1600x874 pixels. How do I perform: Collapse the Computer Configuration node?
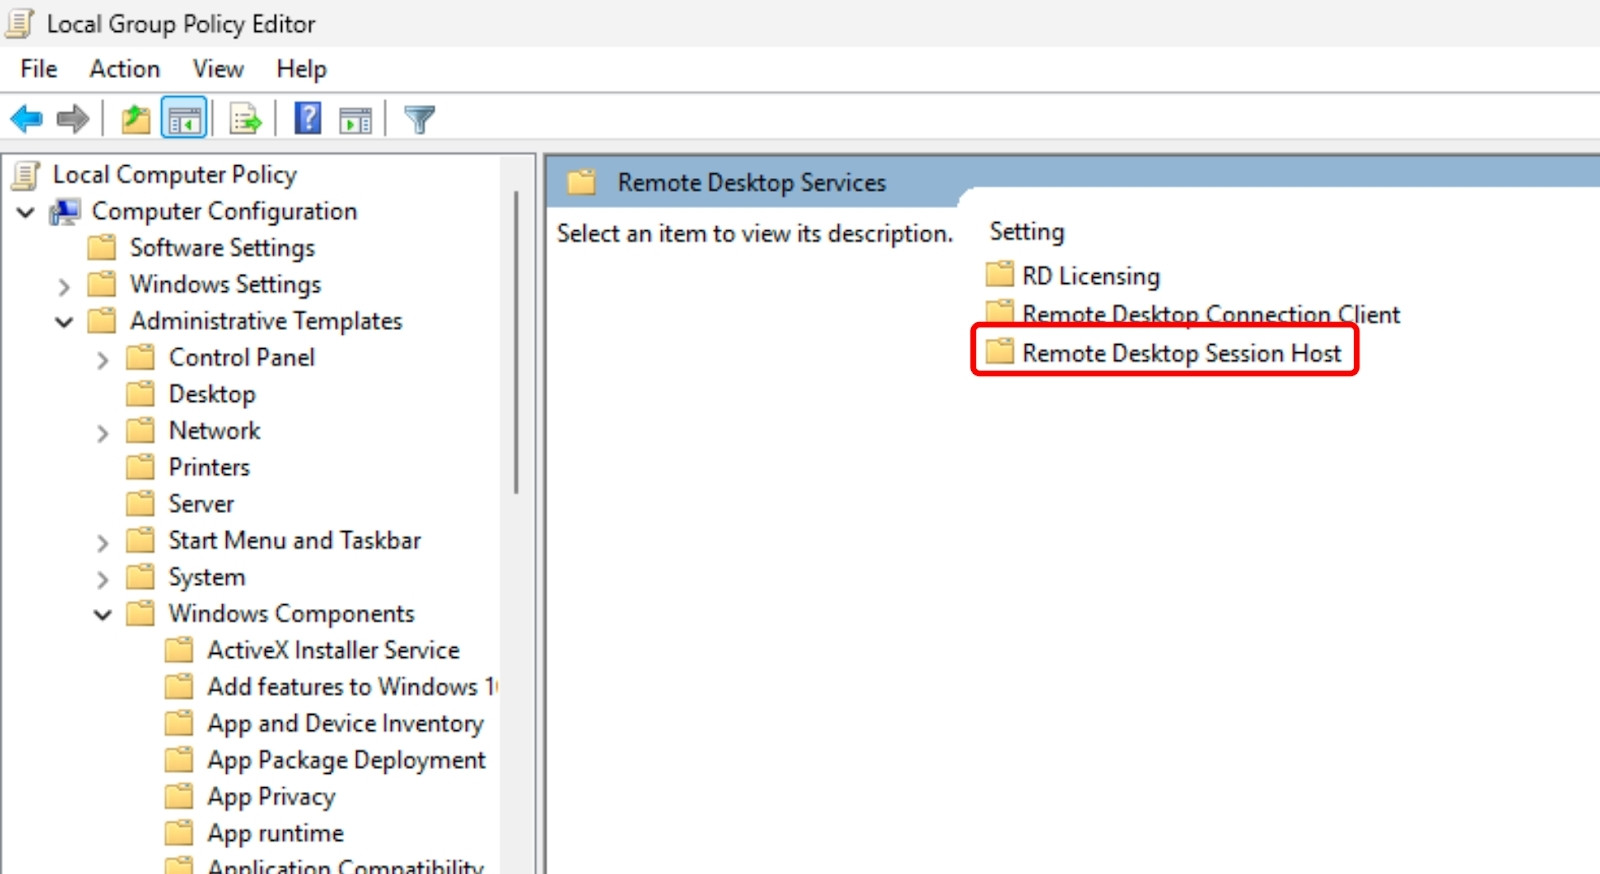coord(26,212)
